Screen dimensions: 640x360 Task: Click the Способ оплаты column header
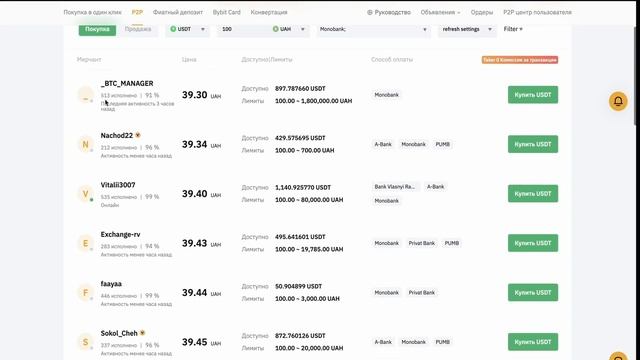pos(392,60)
